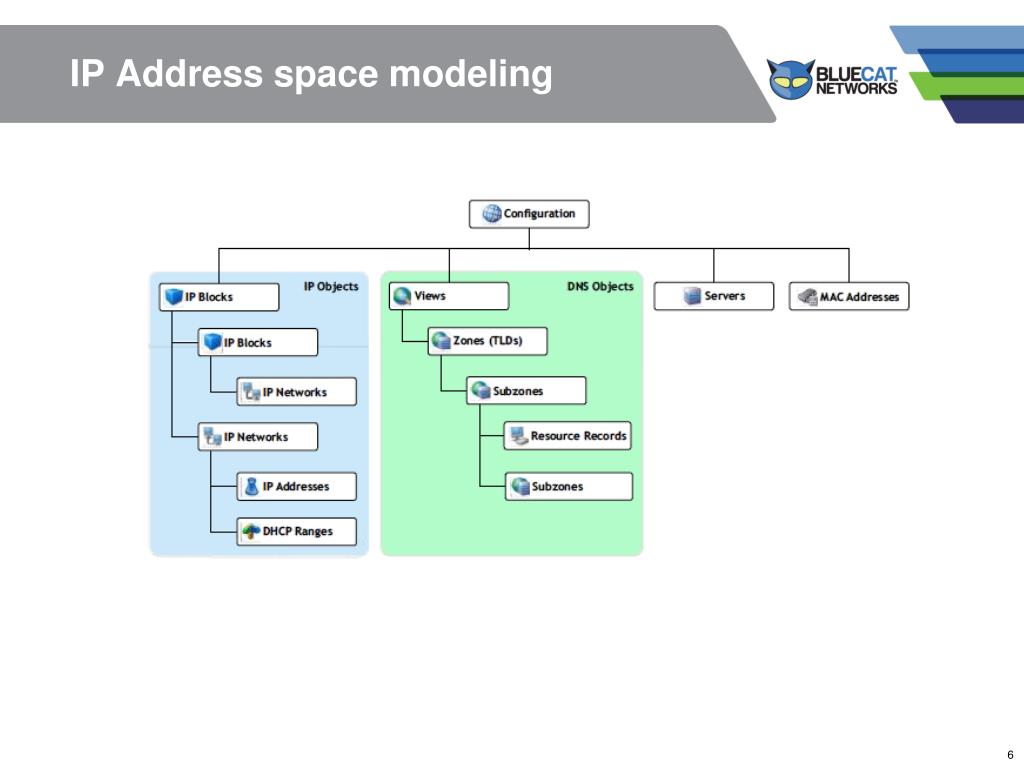Select the 'IP Addresses' node text

pos(296,487)
